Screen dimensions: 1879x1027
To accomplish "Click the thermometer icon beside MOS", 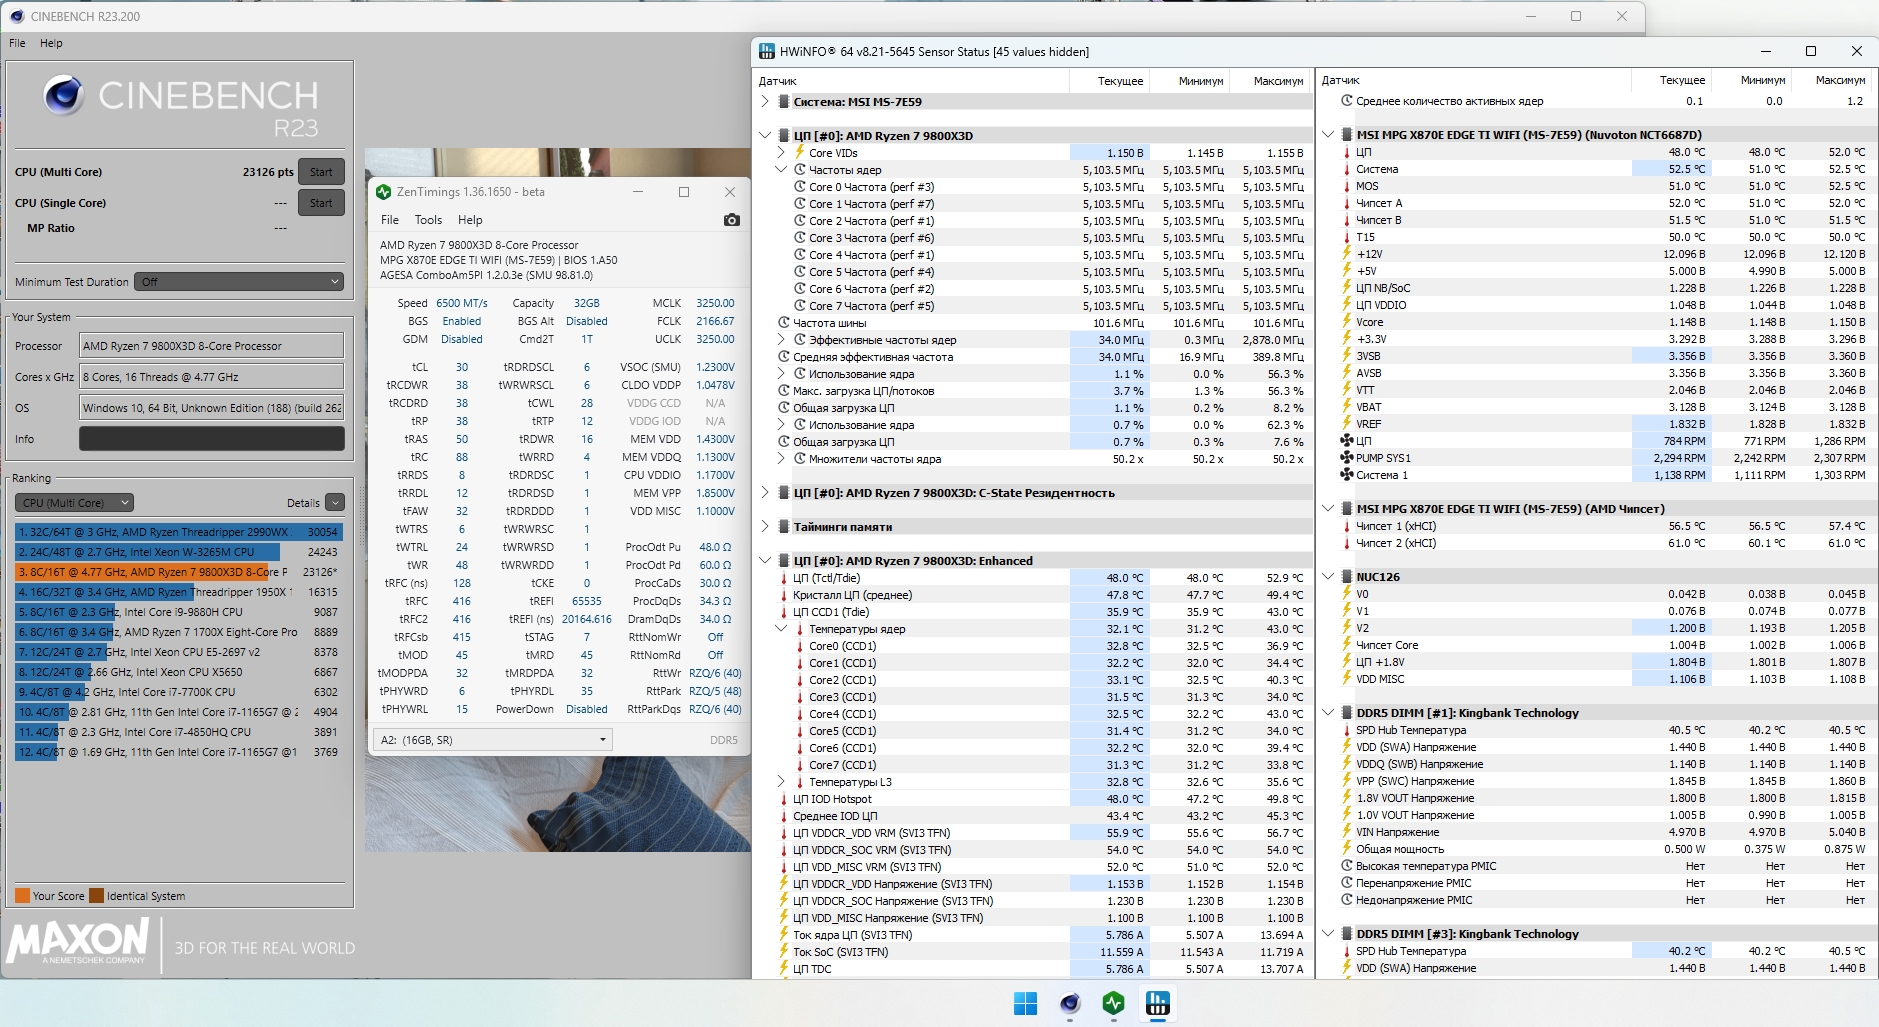I will coord(1347,186).
